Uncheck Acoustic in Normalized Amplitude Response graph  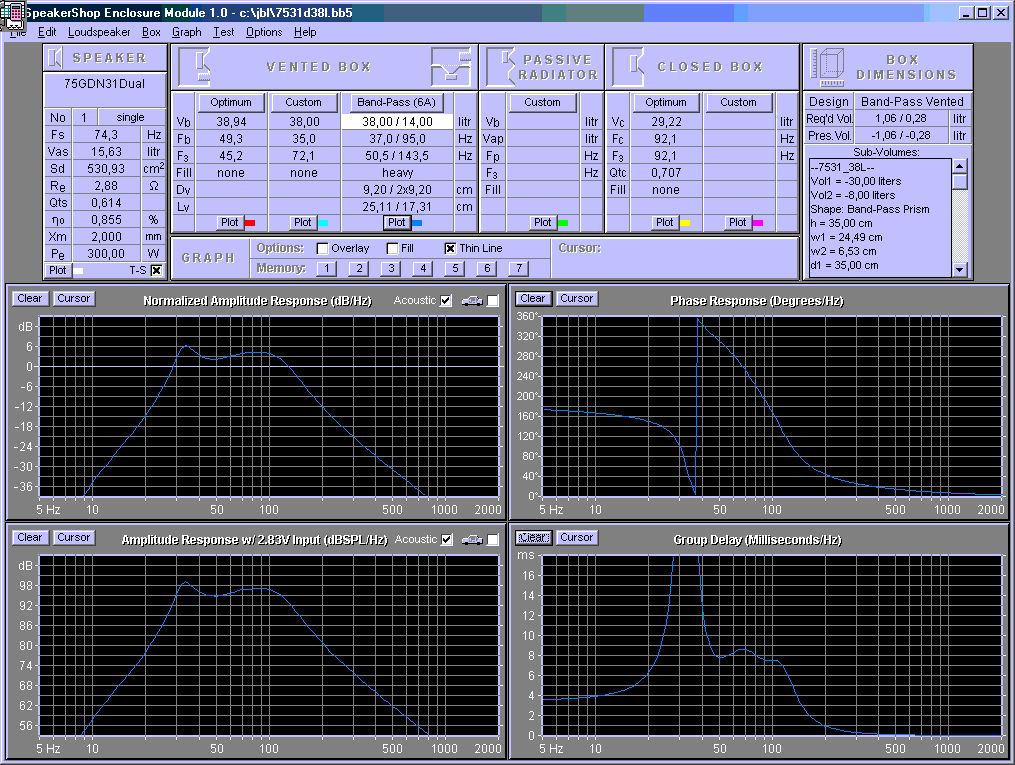click(445, 301)
